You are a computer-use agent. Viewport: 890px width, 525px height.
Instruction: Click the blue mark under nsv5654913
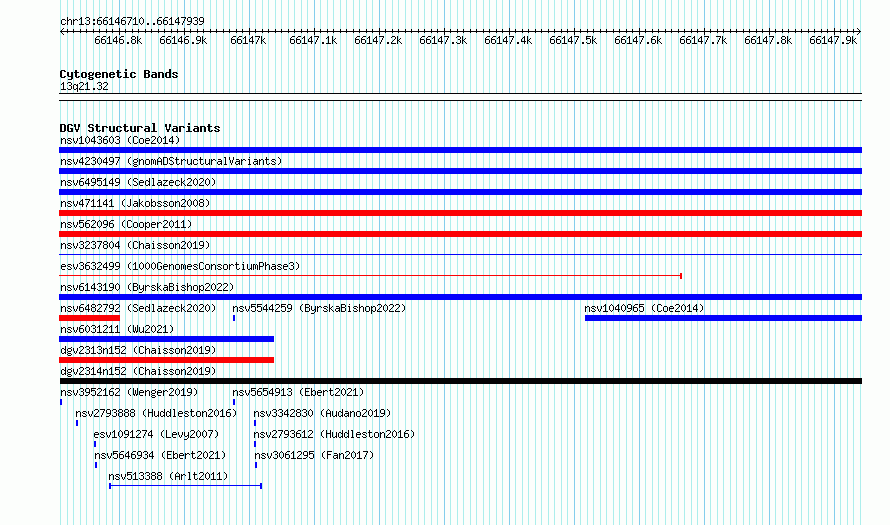coord(234,402)
